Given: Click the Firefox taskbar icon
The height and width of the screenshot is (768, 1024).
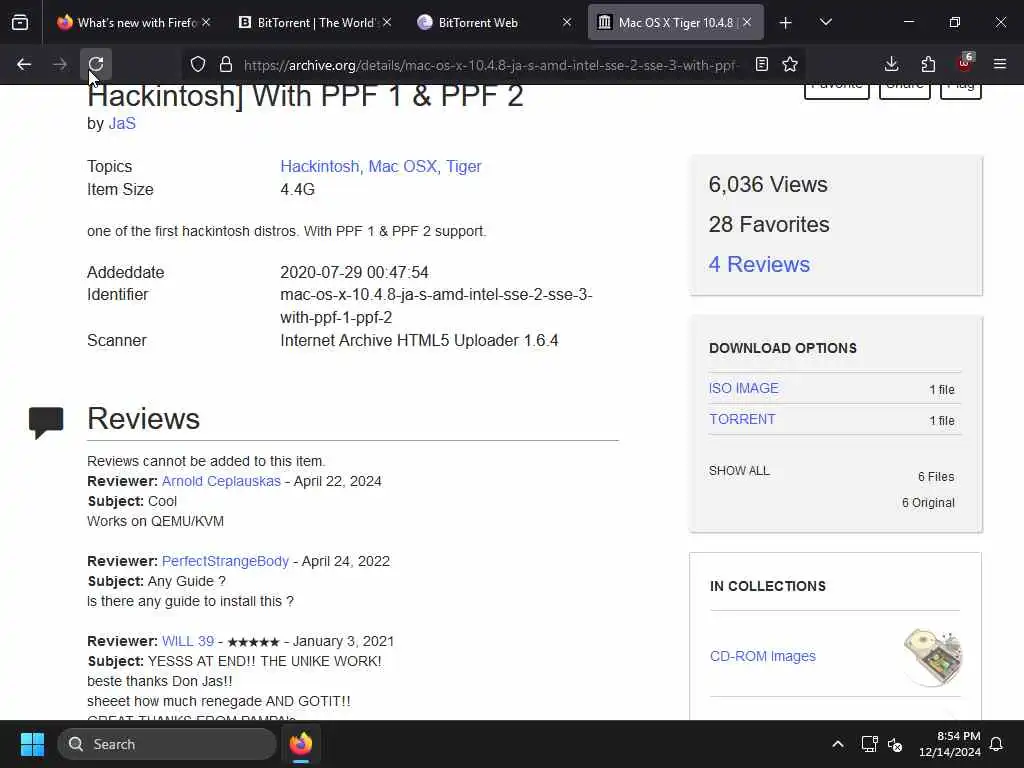Looking at the screenshot, I should [x=301, y=744].
